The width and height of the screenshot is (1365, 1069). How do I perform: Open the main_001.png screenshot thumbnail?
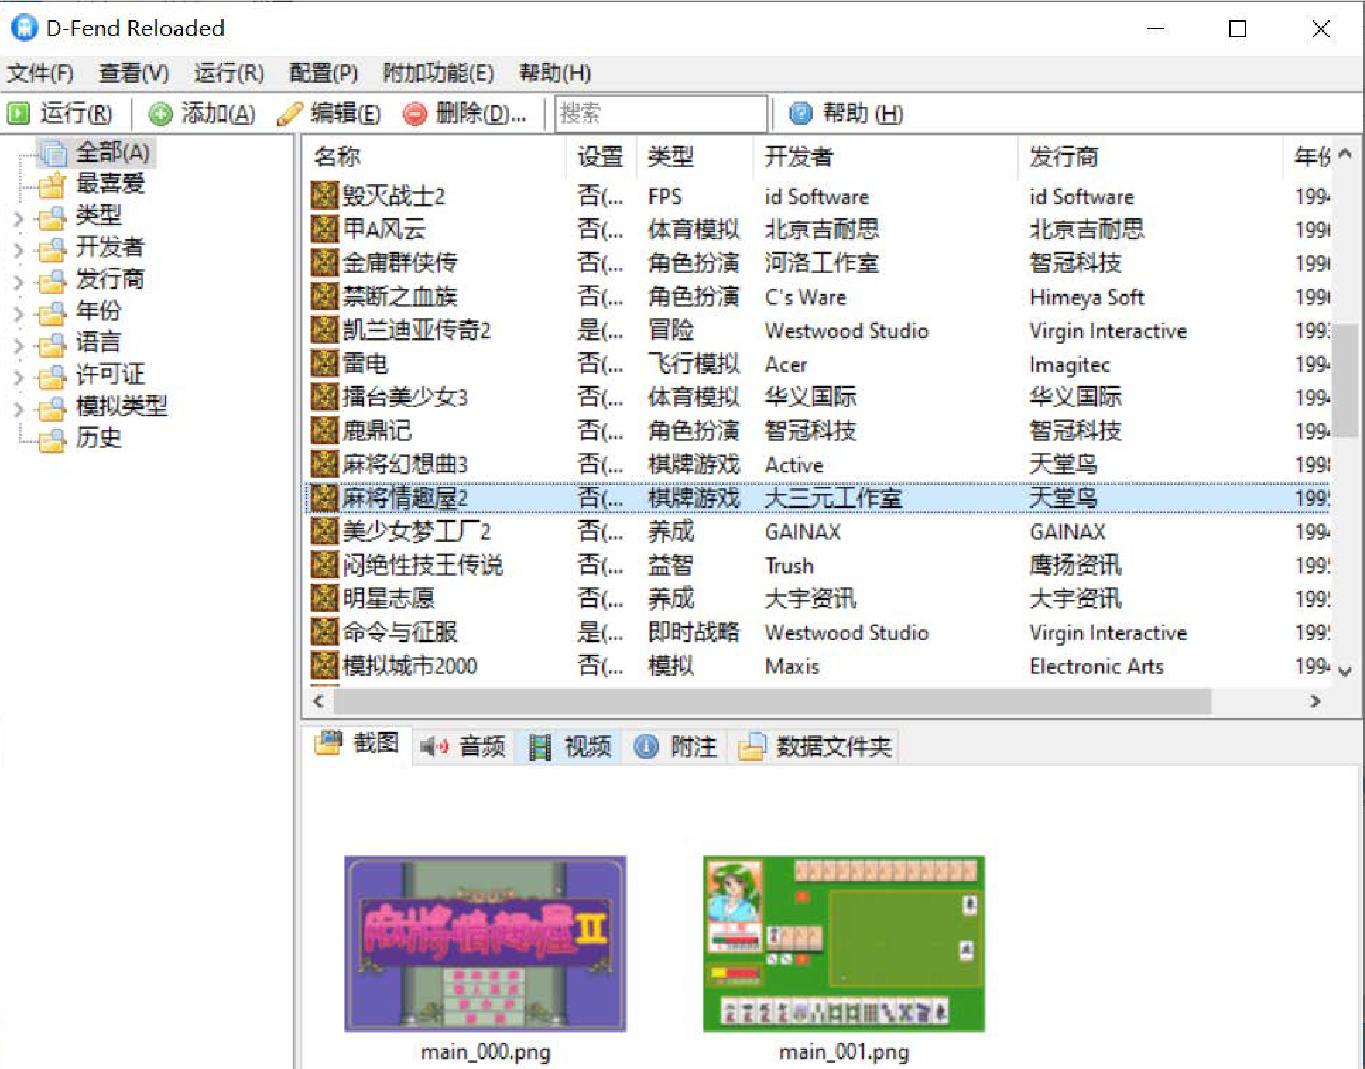tap(844, 944)
